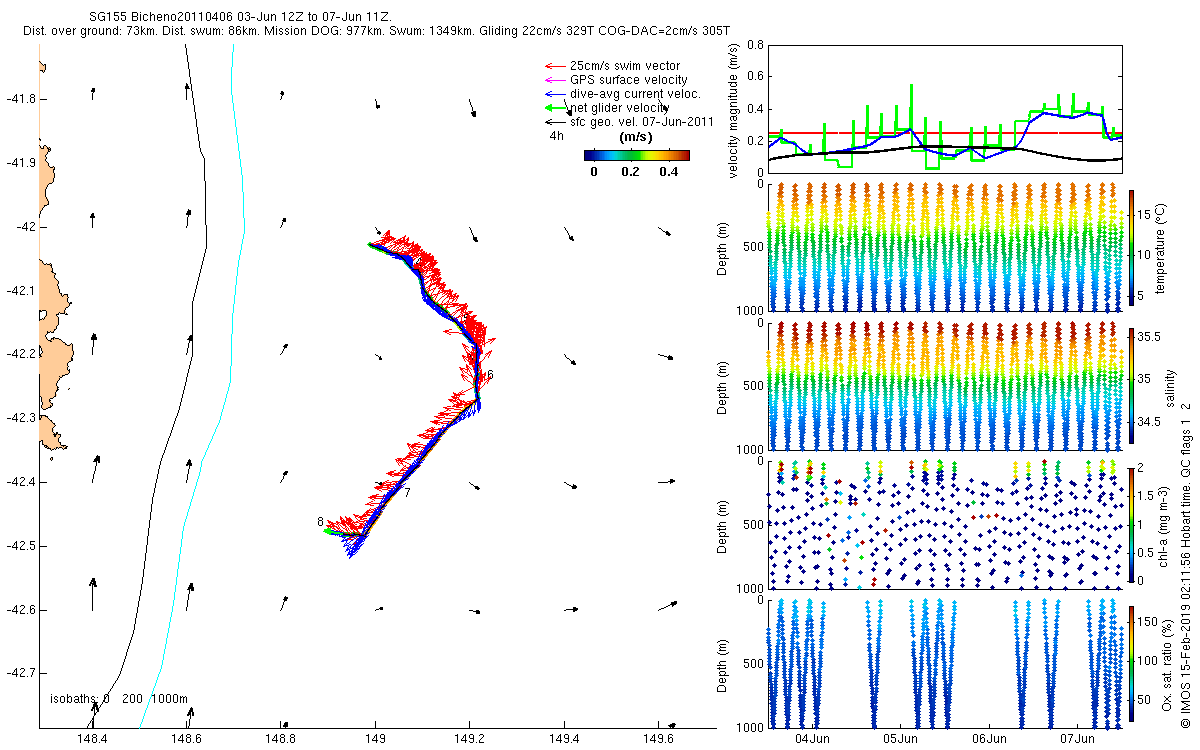
Task: Click the '05Jun' date tick label
Action: (x=901, y=739)
